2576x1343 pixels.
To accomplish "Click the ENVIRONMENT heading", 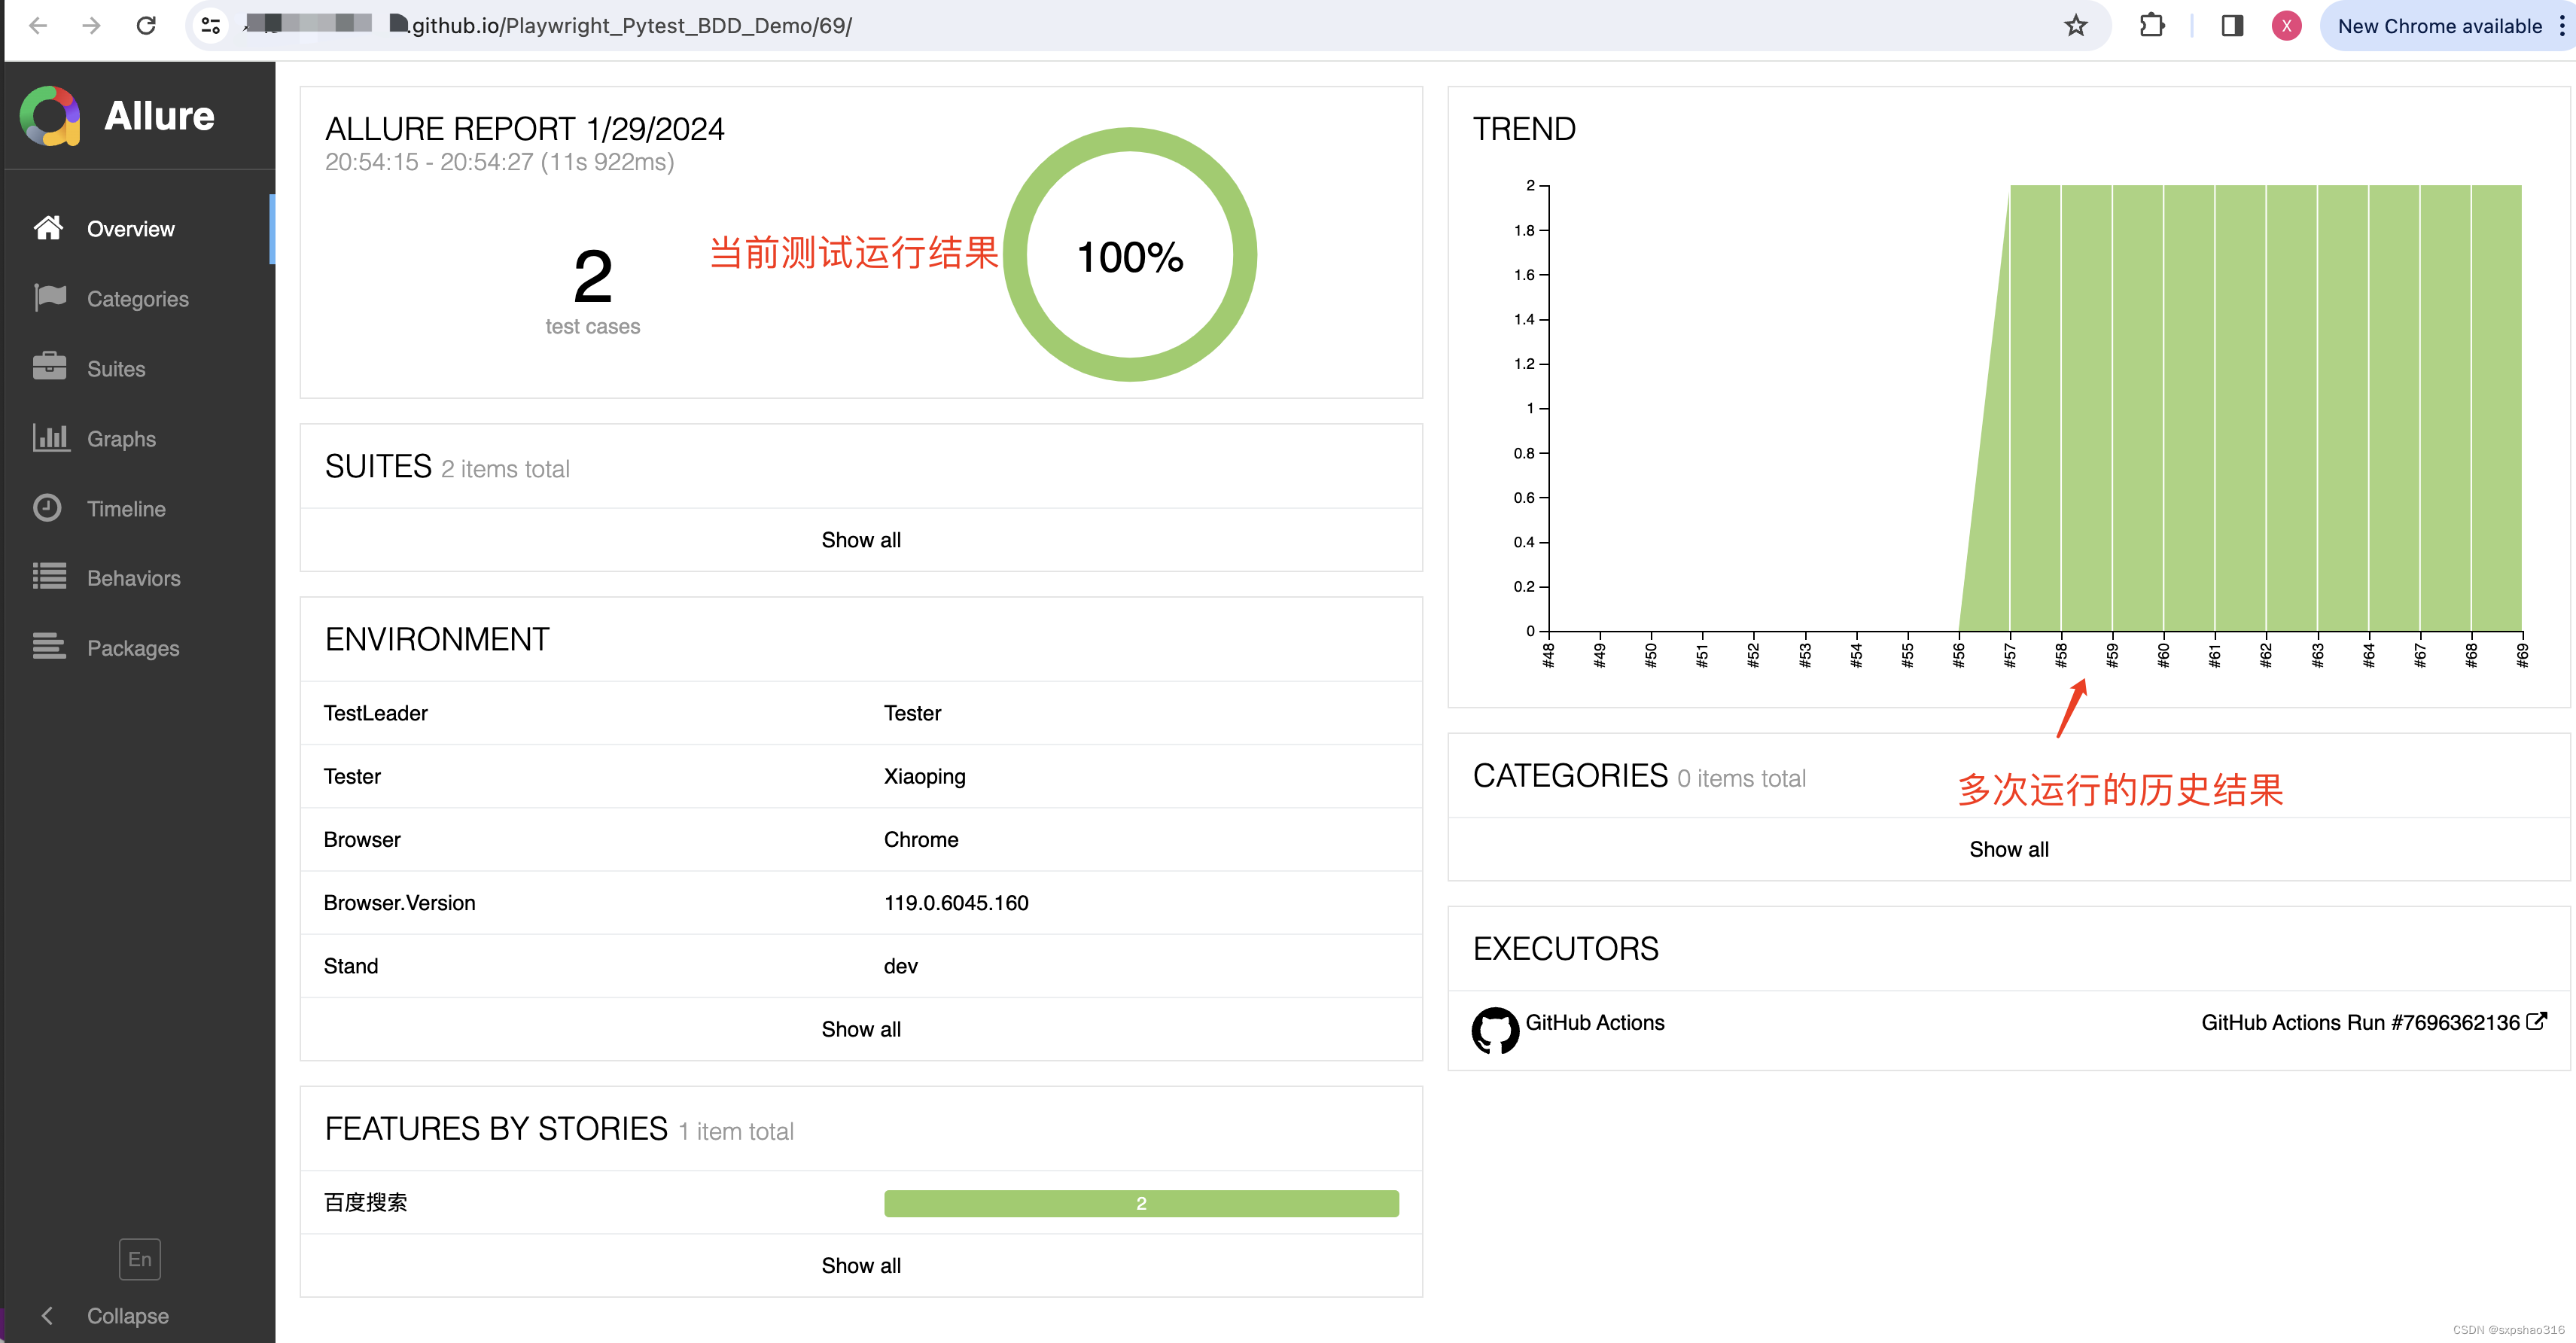I will (x=437, y=639).
